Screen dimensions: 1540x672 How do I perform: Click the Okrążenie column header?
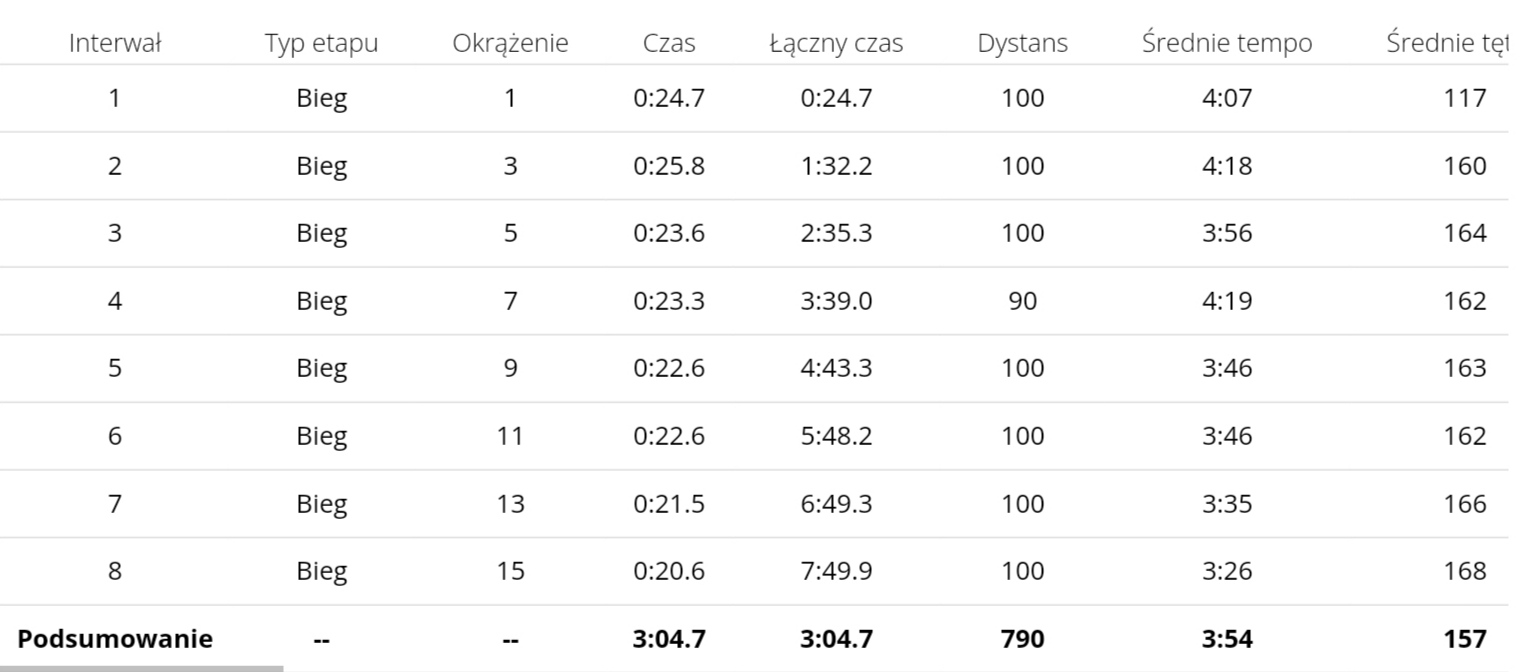pos(510,44)
